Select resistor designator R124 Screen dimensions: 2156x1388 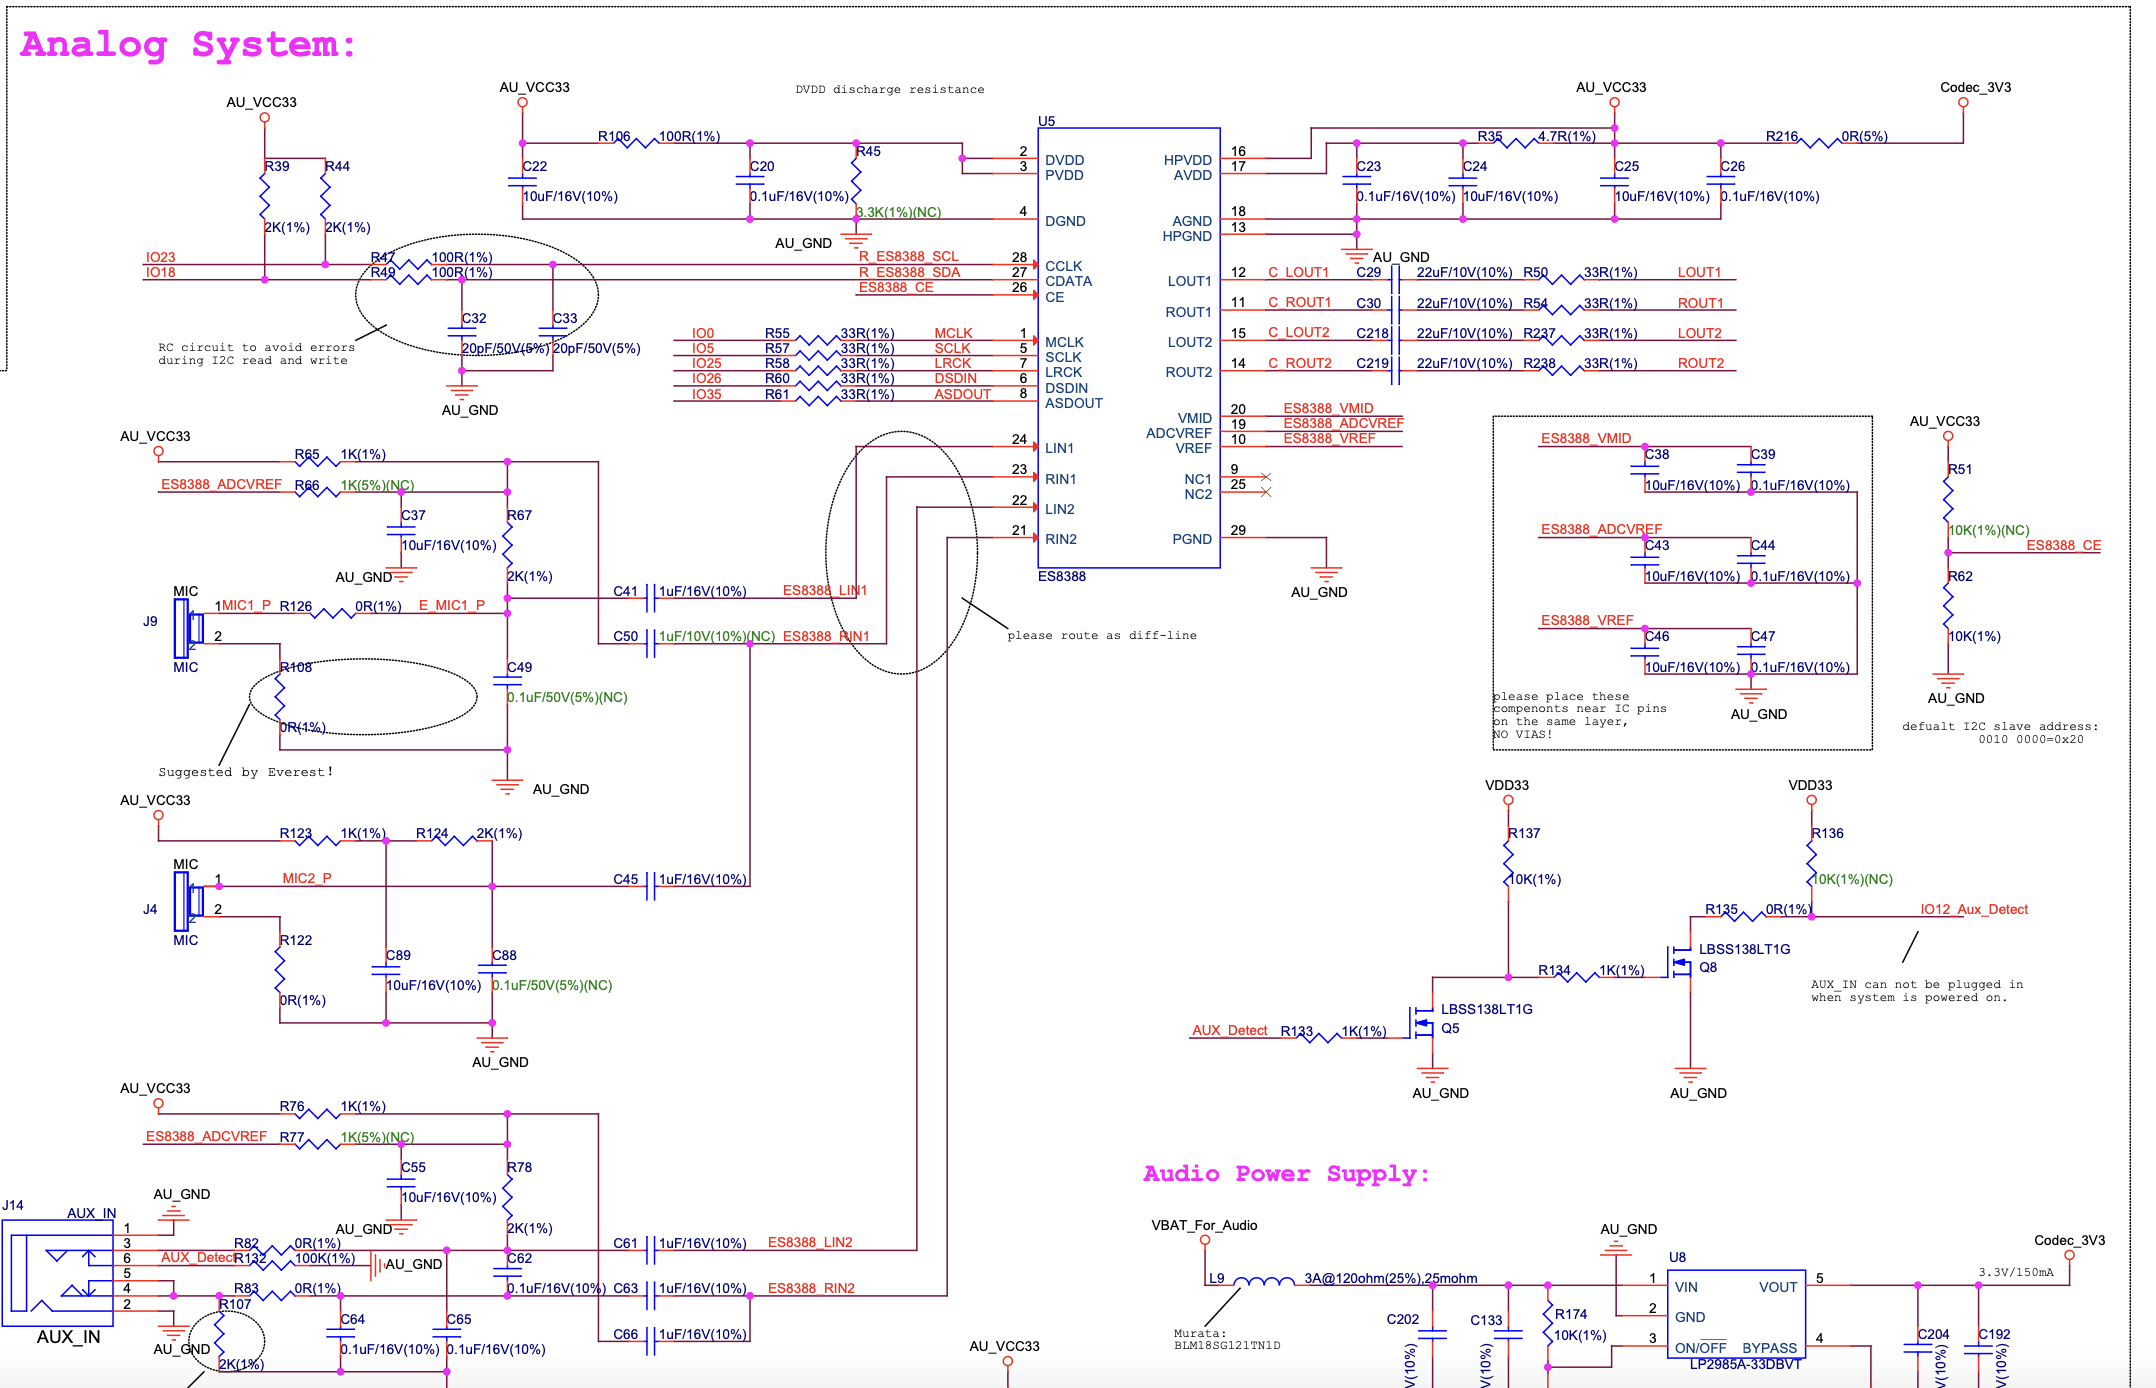coord(432,833)
